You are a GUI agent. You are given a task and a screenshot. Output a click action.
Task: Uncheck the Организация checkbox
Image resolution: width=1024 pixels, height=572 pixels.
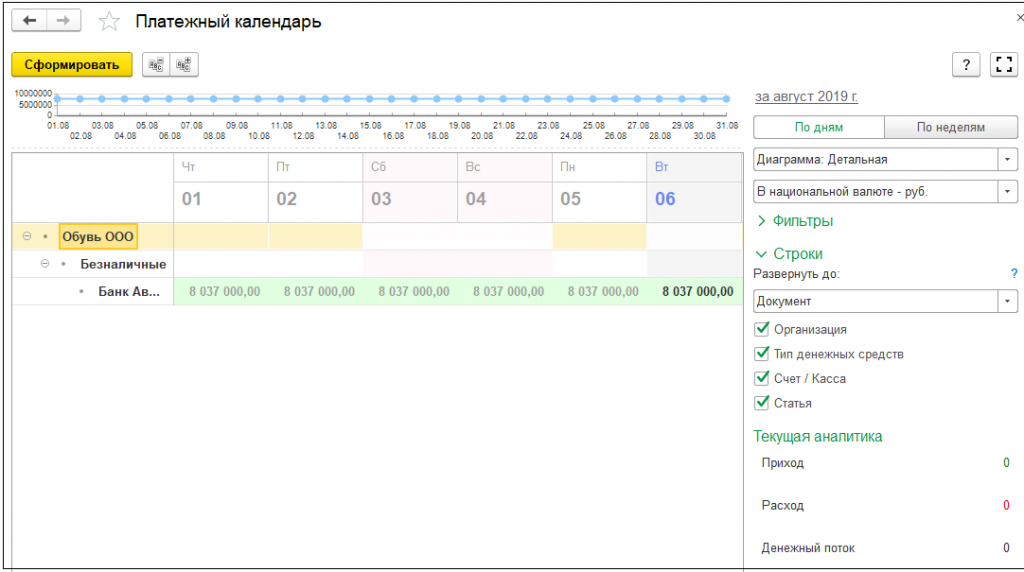[x=763, y=329]
